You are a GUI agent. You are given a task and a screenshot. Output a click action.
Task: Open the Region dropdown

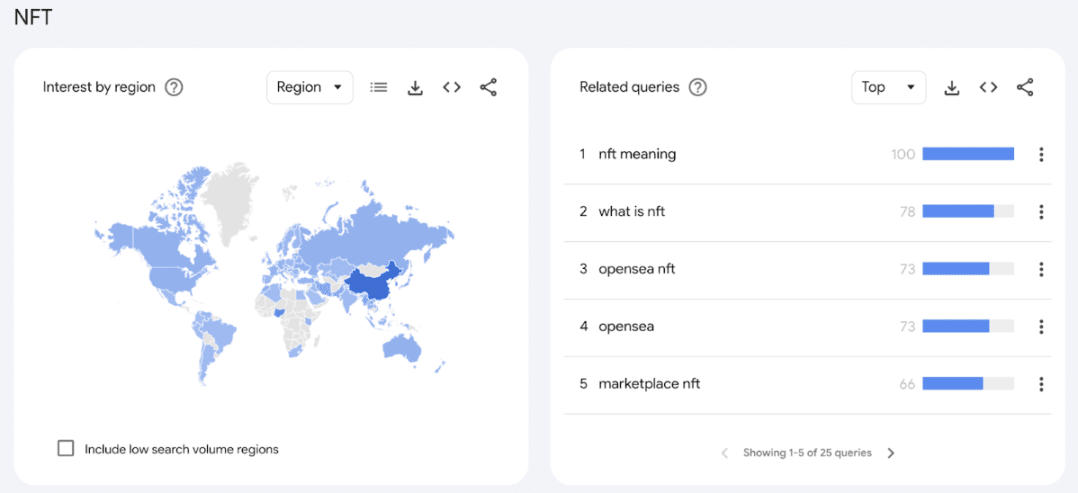pos(309,87)
